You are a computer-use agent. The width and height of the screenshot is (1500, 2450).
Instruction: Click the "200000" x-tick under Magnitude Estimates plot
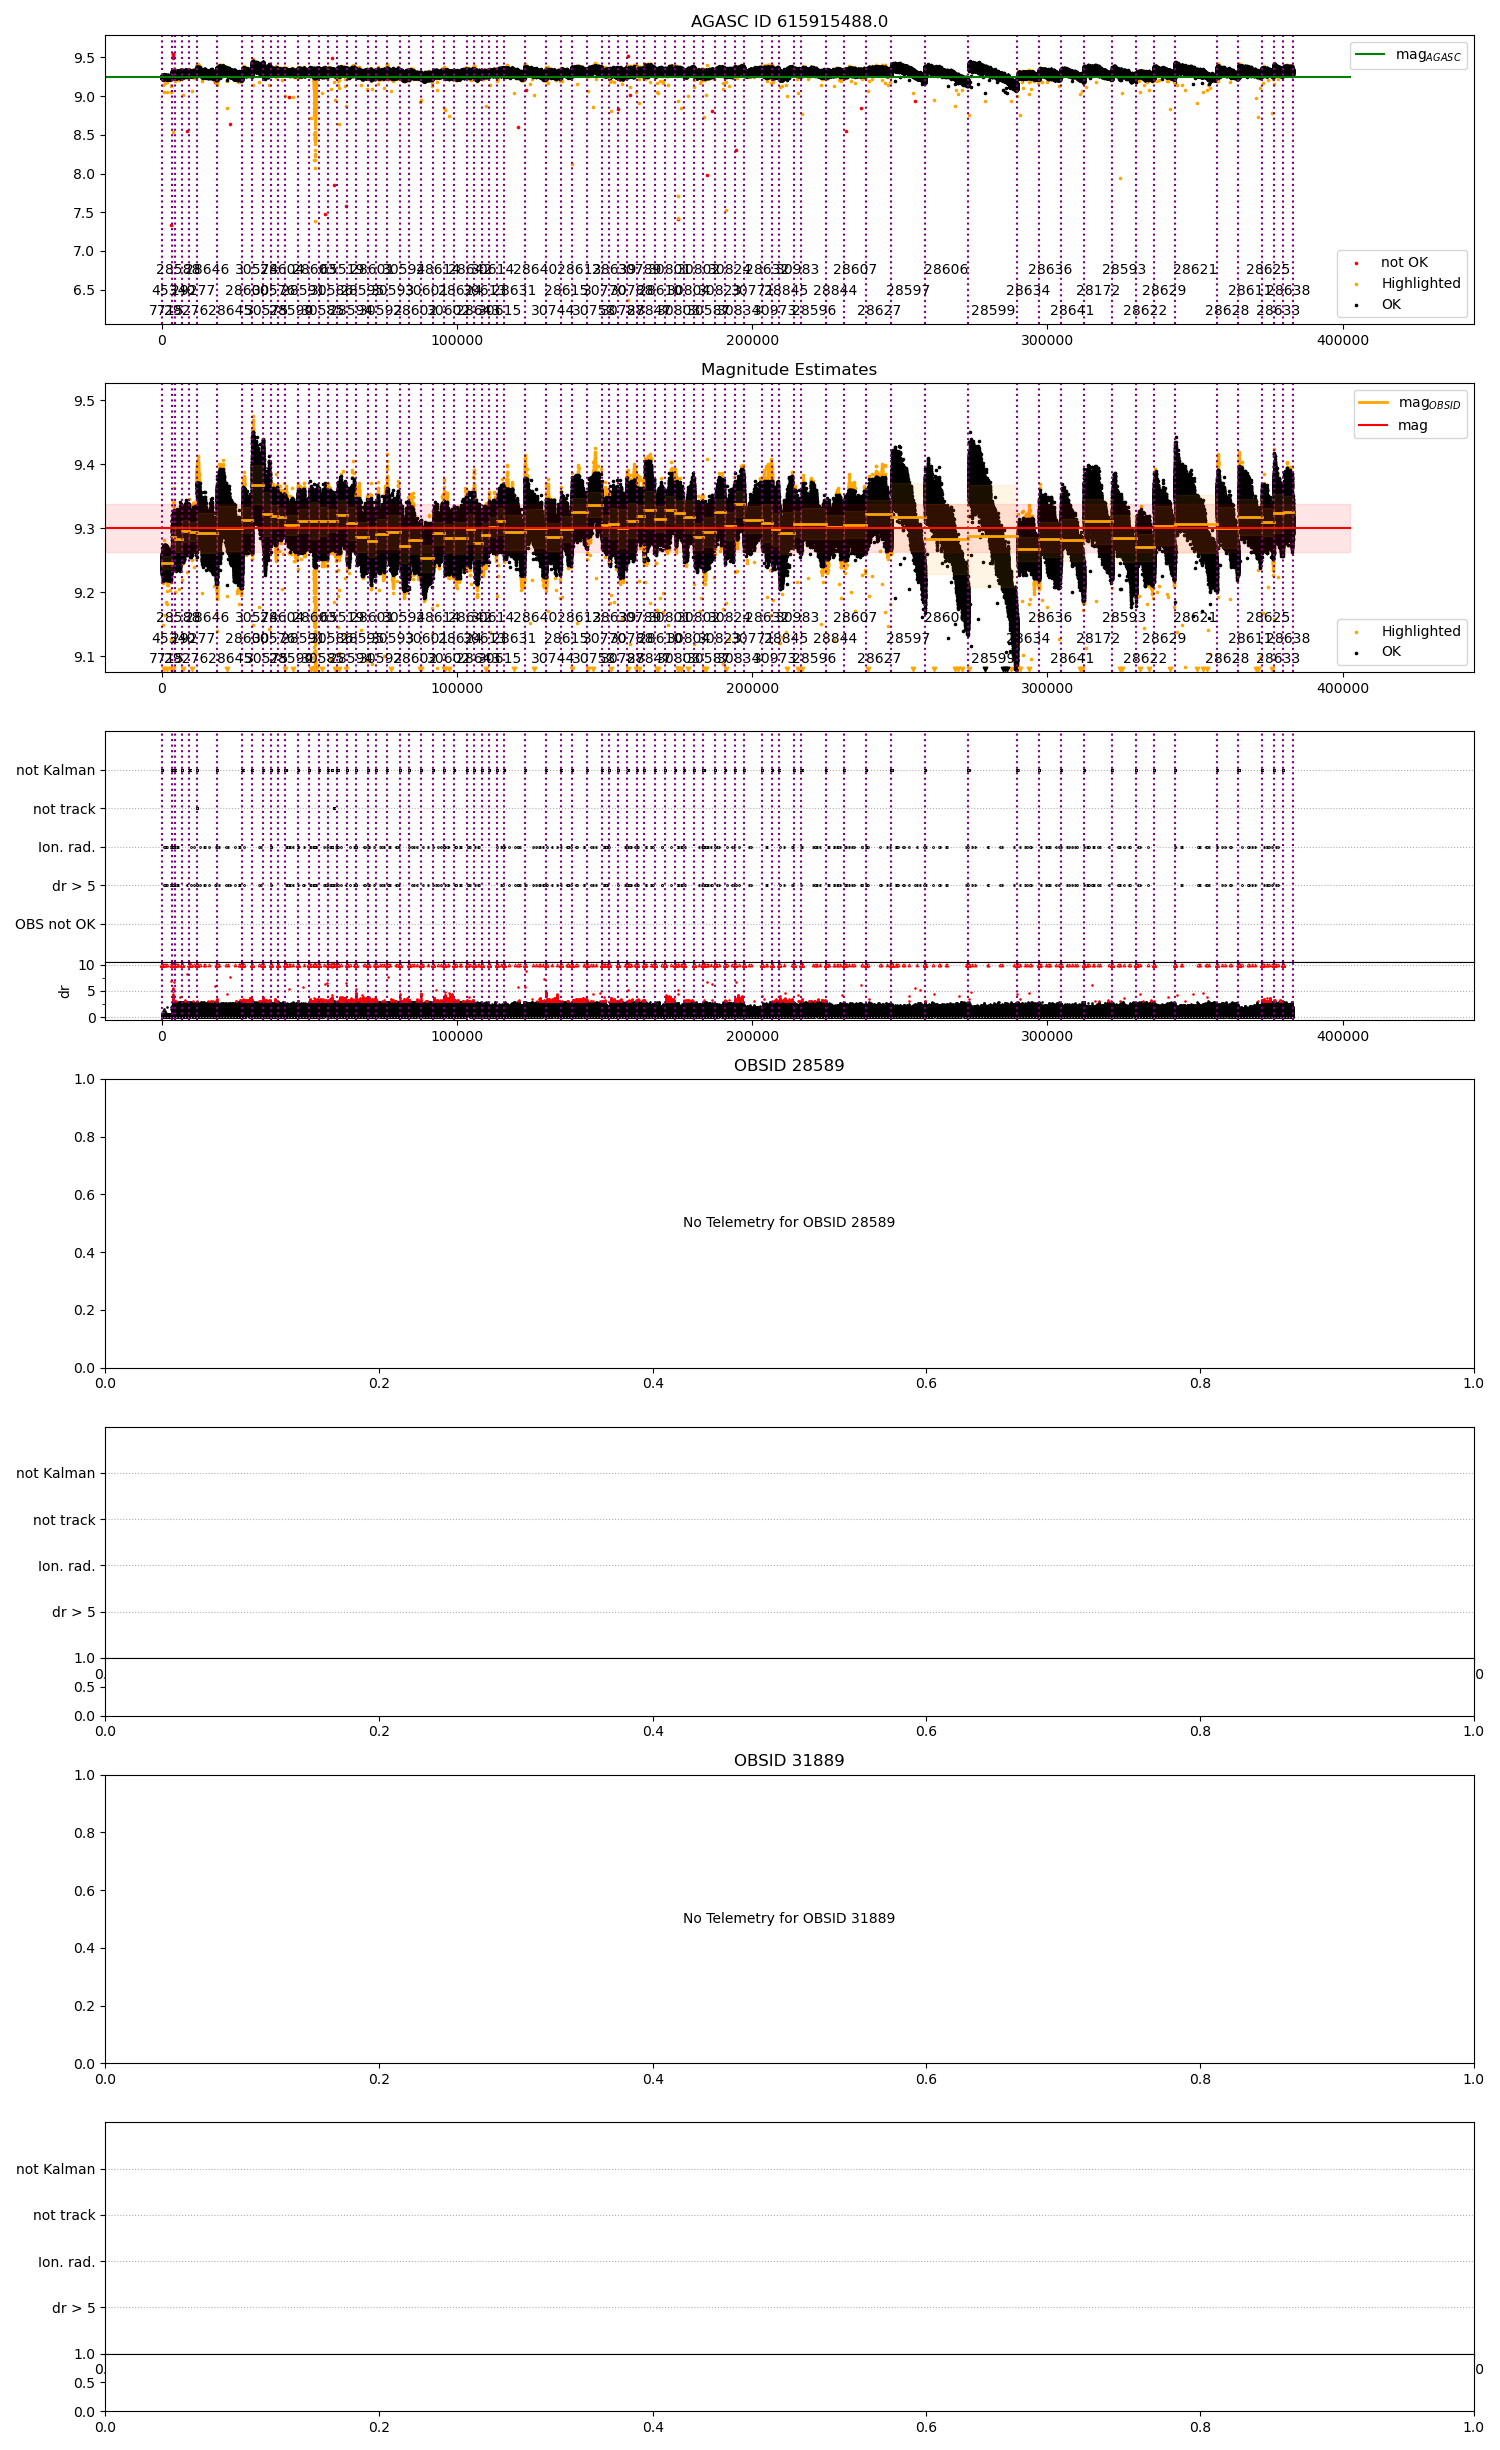pos(752,688)
